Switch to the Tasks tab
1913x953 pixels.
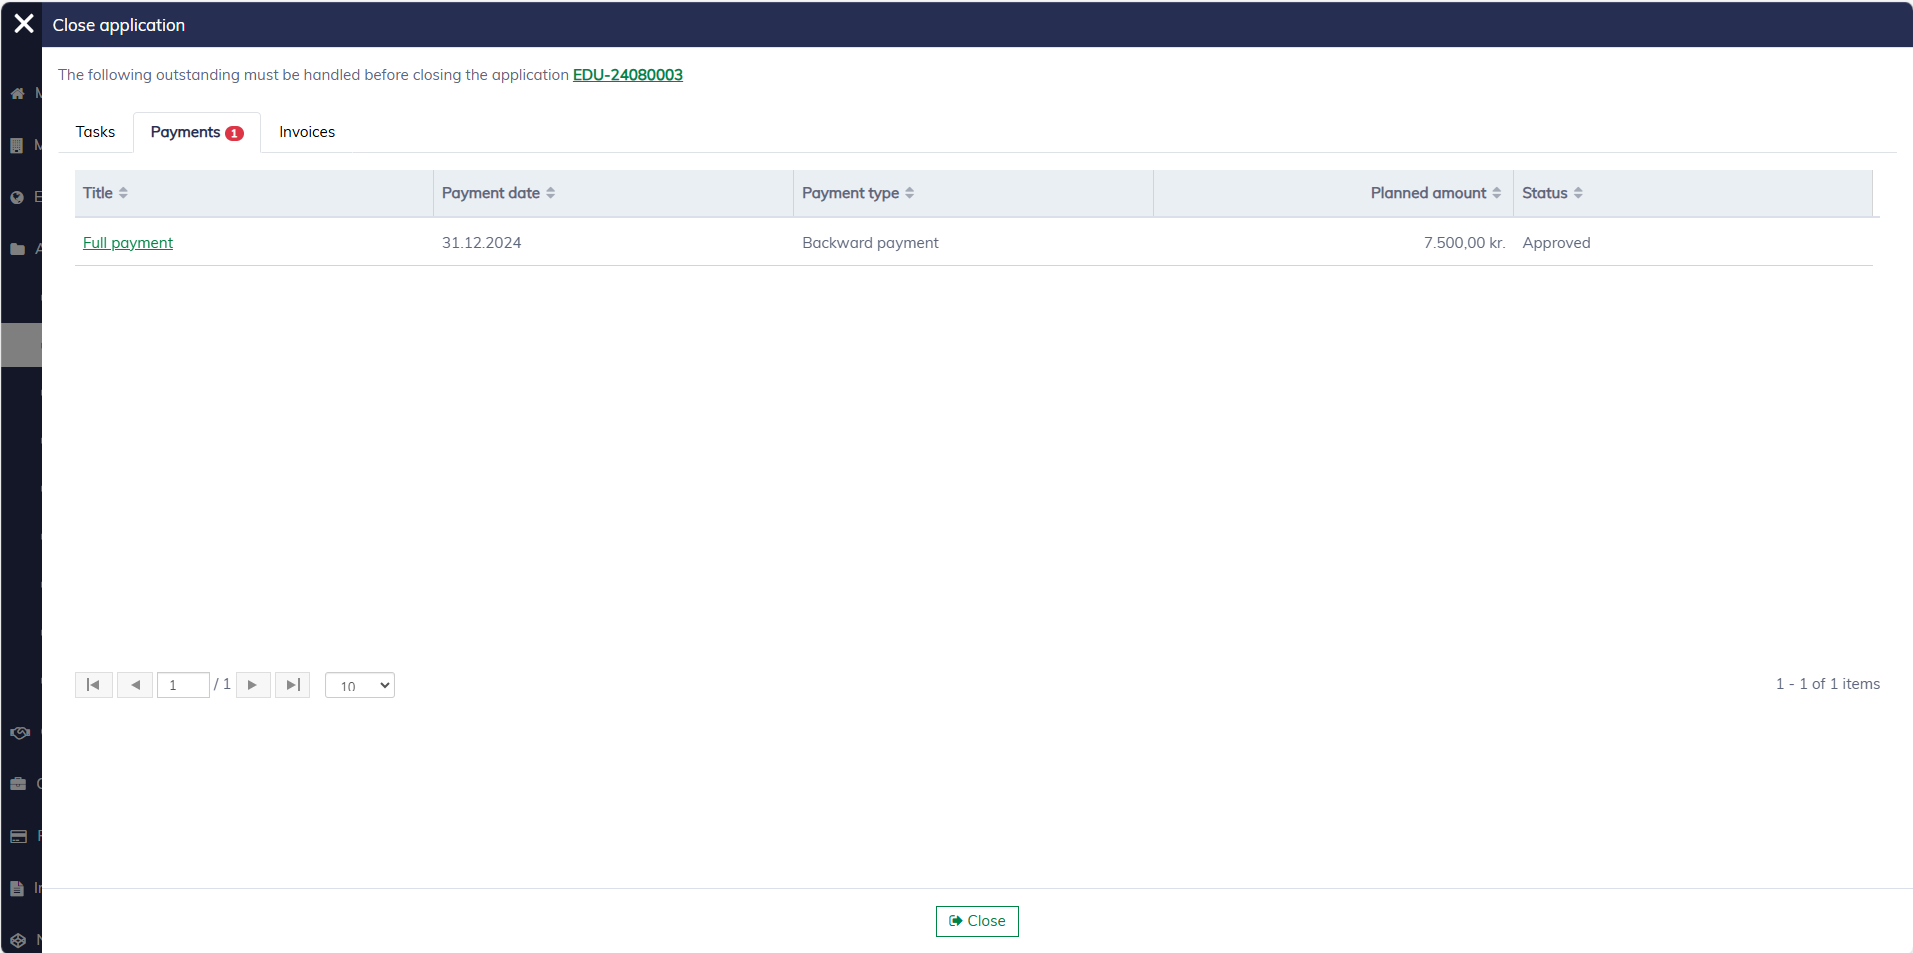(95, 132)
